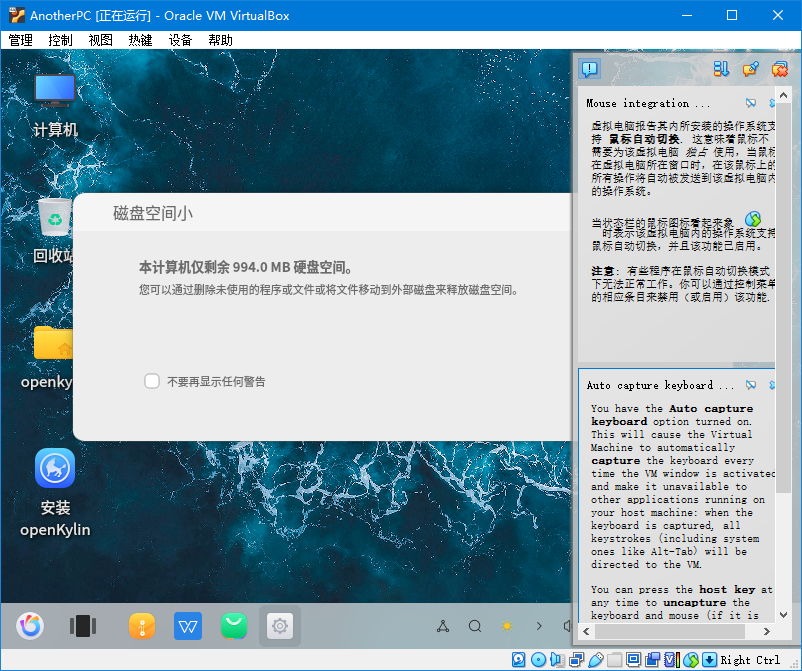This screenshot has width=802, height=671.
Task: Expand the tray with the chevron arrow
Action: [x=539, y=626]
